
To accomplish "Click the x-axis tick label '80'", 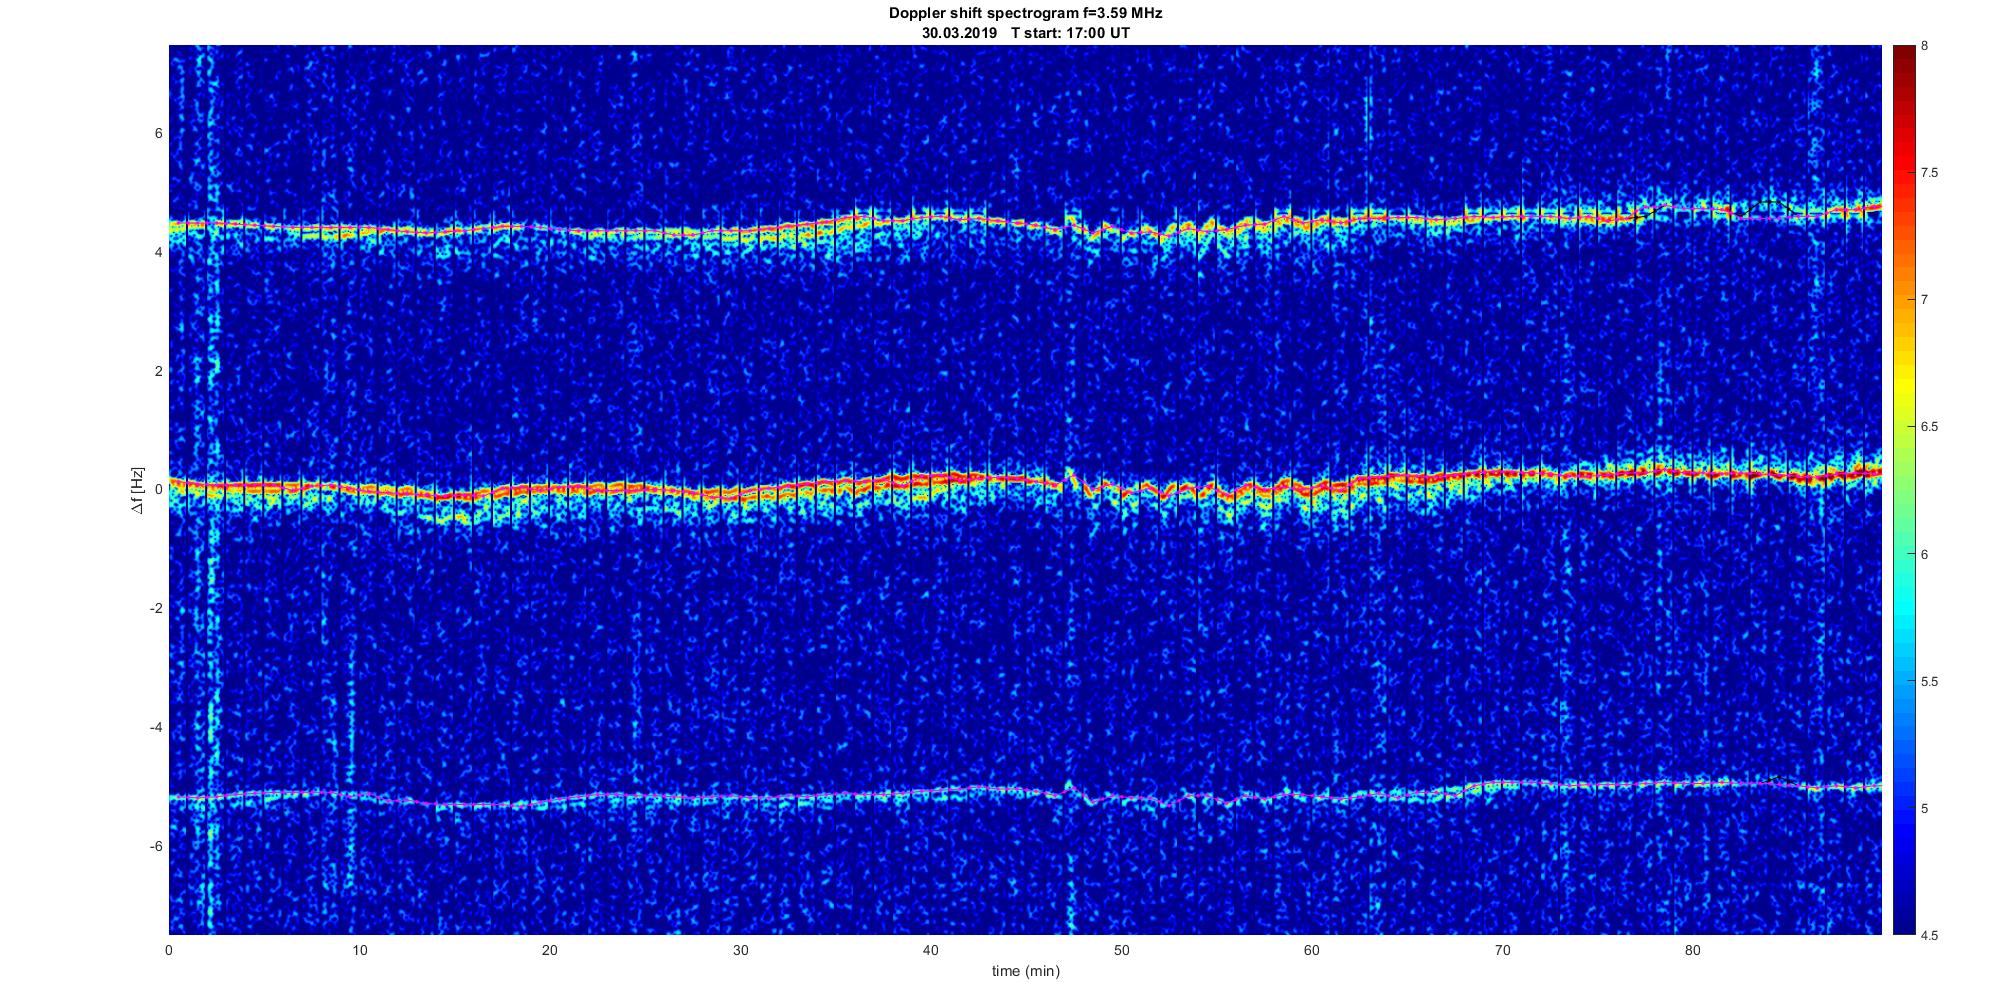I will (1692, 950).
